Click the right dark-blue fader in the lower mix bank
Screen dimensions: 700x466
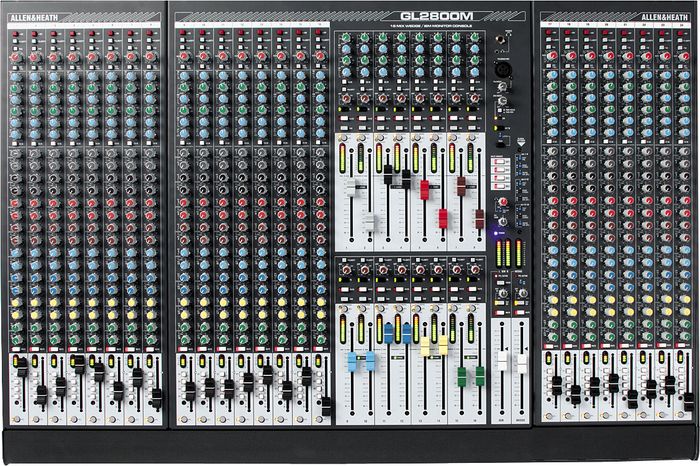click(407, 333)
